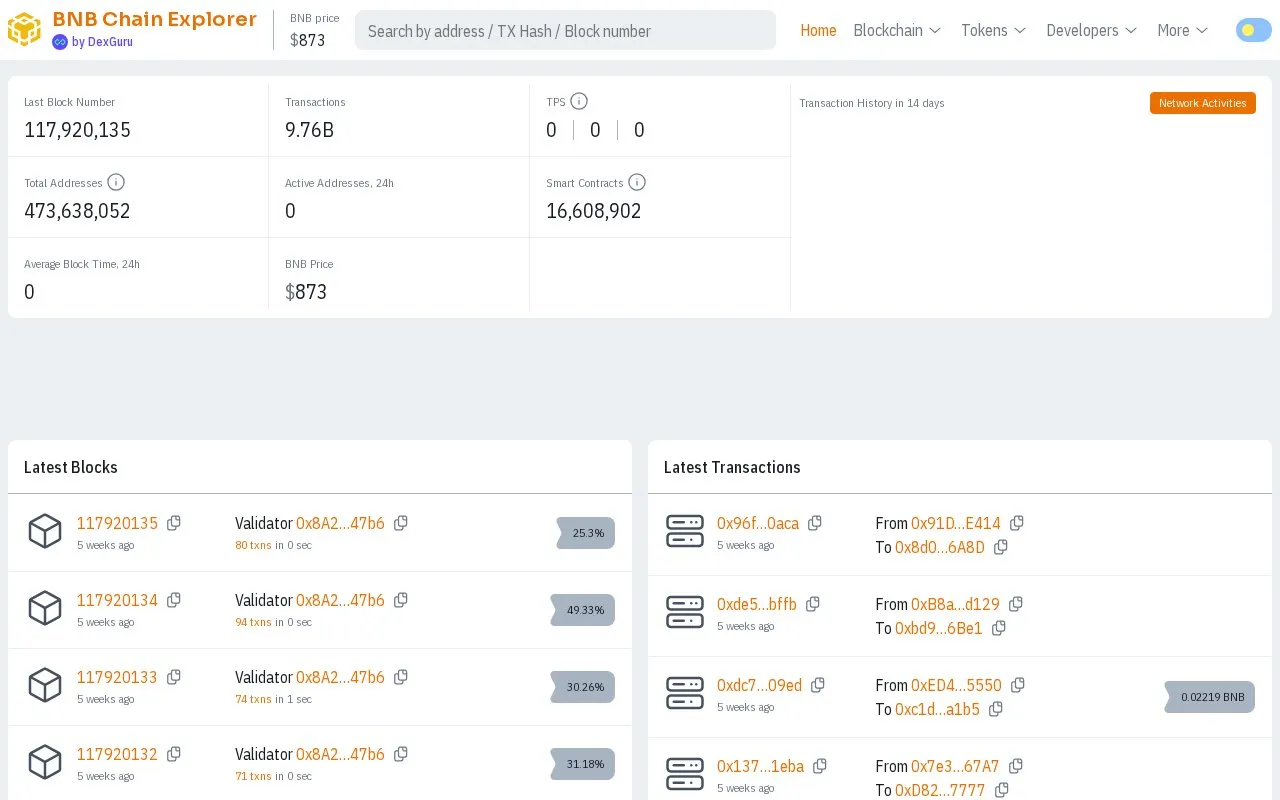Screen dimensions: 1280x800
Task: Copy recipient address 0xc1d...a1b5
Action: point(996,709)
